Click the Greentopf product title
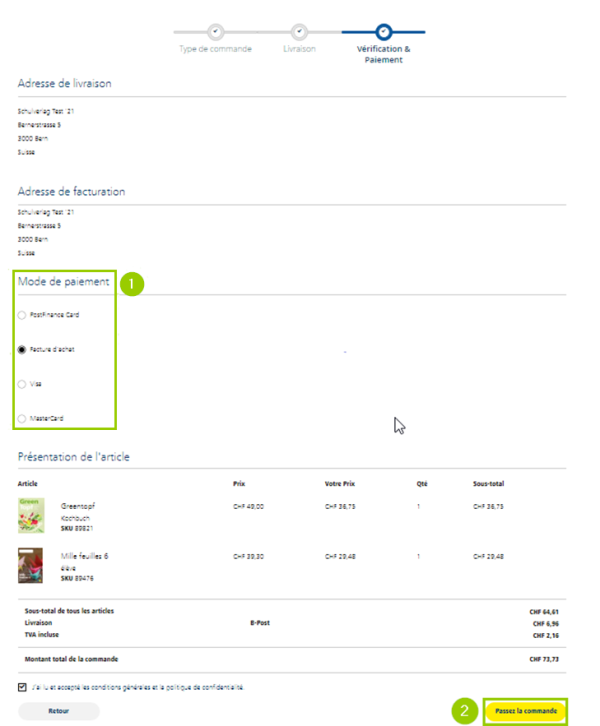This screenshot has height=726, width=600. point(80,507)
